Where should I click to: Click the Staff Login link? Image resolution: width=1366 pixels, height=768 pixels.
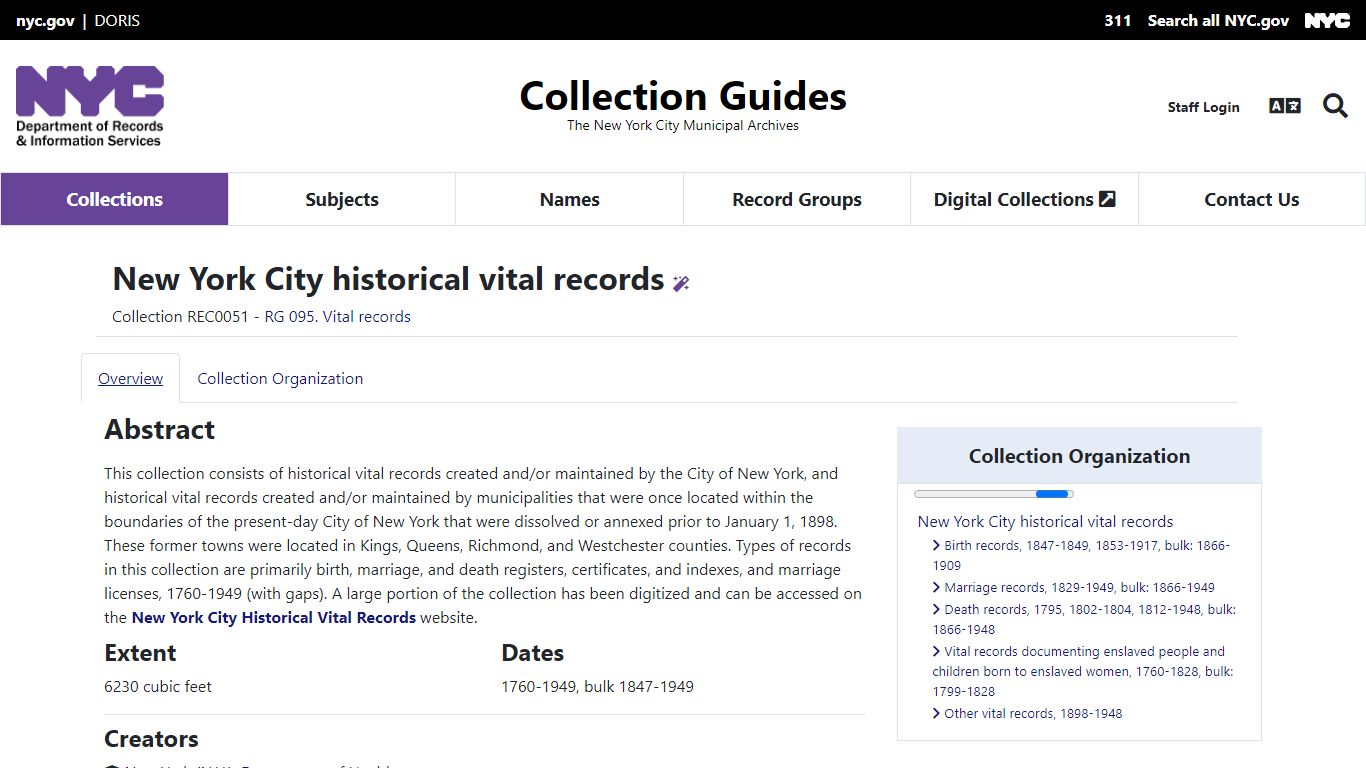(x=1203, y=107)
